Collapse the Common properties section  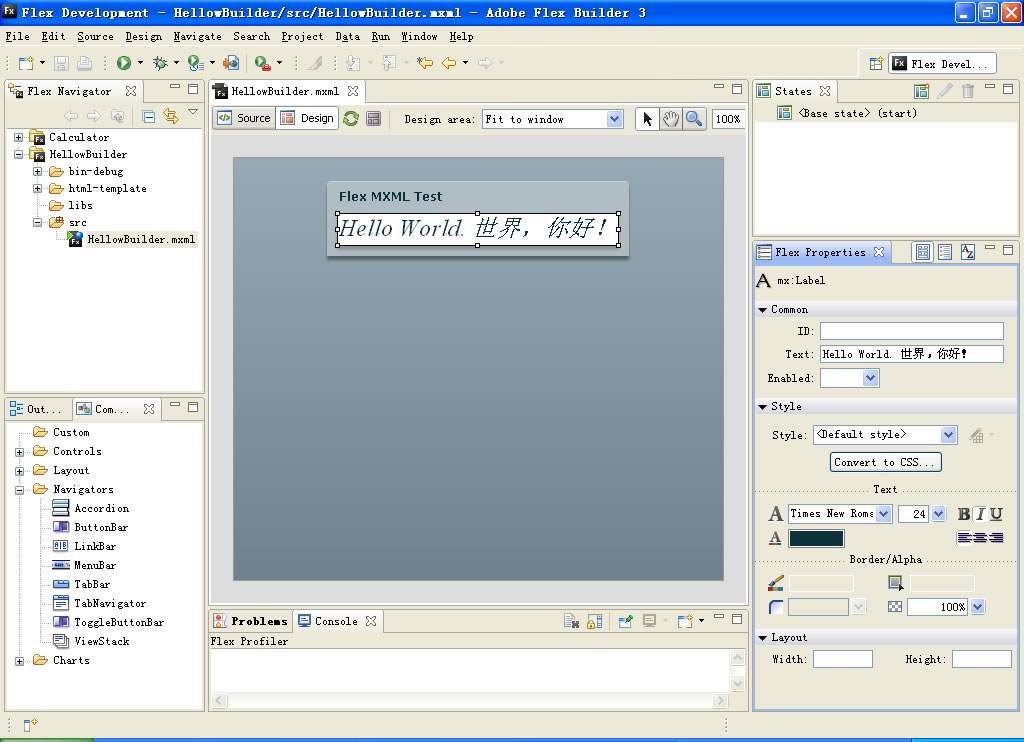(x=762, y=310)
